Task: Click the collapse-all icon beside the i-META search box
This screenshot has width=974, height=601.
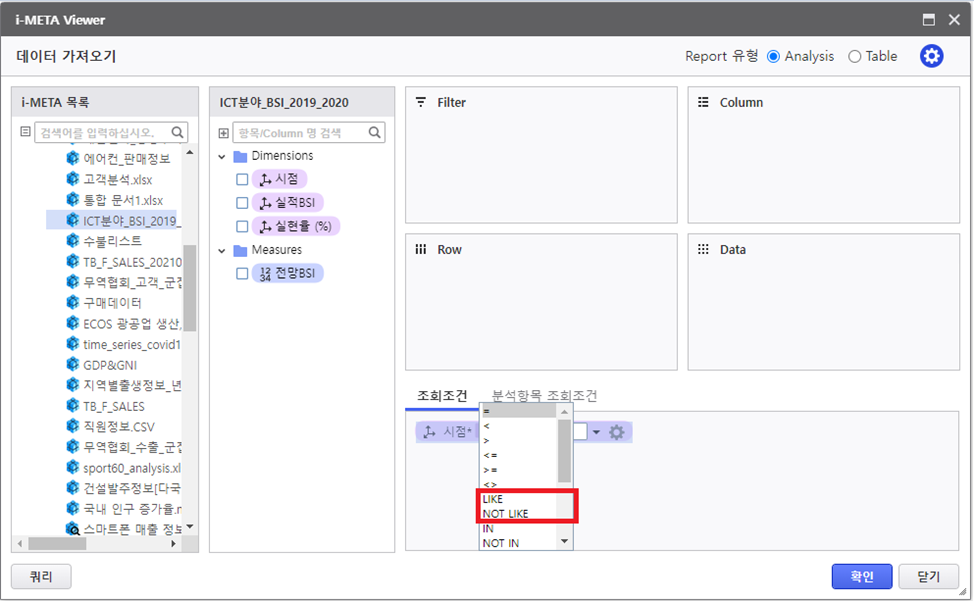Action: pyautogui.click(x=26, y=132)
